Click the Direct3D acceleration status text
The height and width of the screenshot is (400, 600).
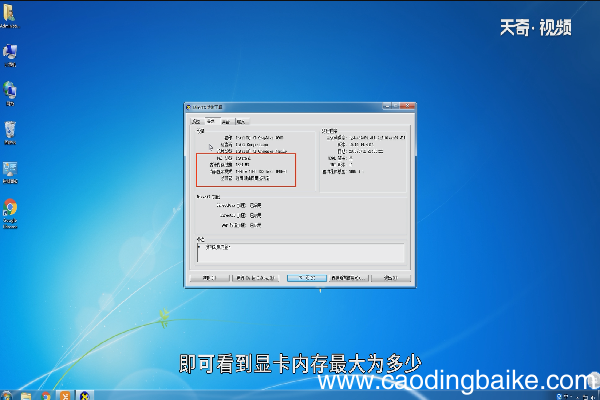pyautogui.click(x=256, y=216)
